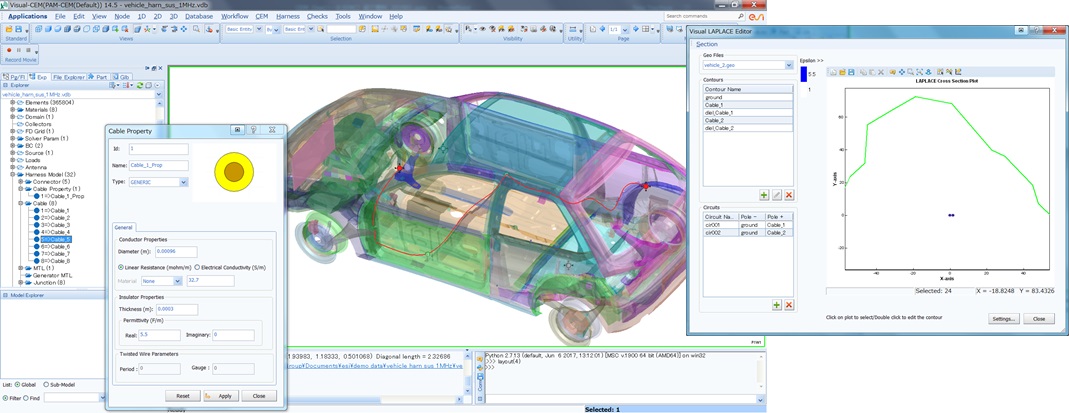Click the blue fit-all arrows icon in Views toolbar

click(x=185, y=29)
